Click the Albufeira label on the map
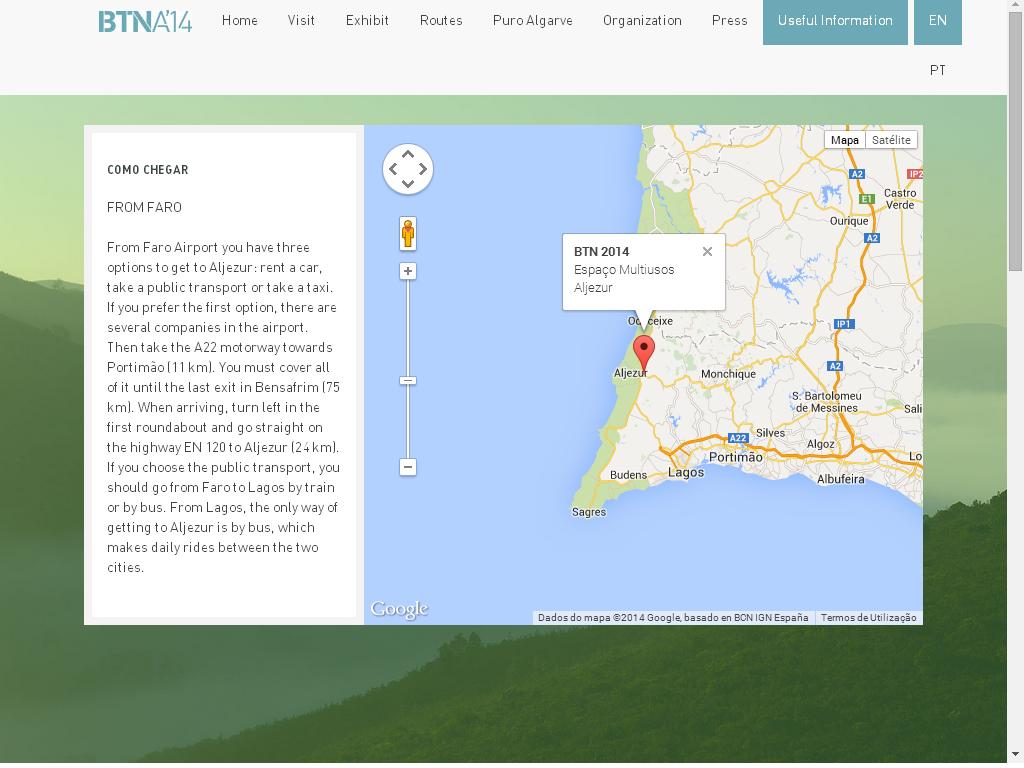This screenshot has height=768, width=1024. 840,479
